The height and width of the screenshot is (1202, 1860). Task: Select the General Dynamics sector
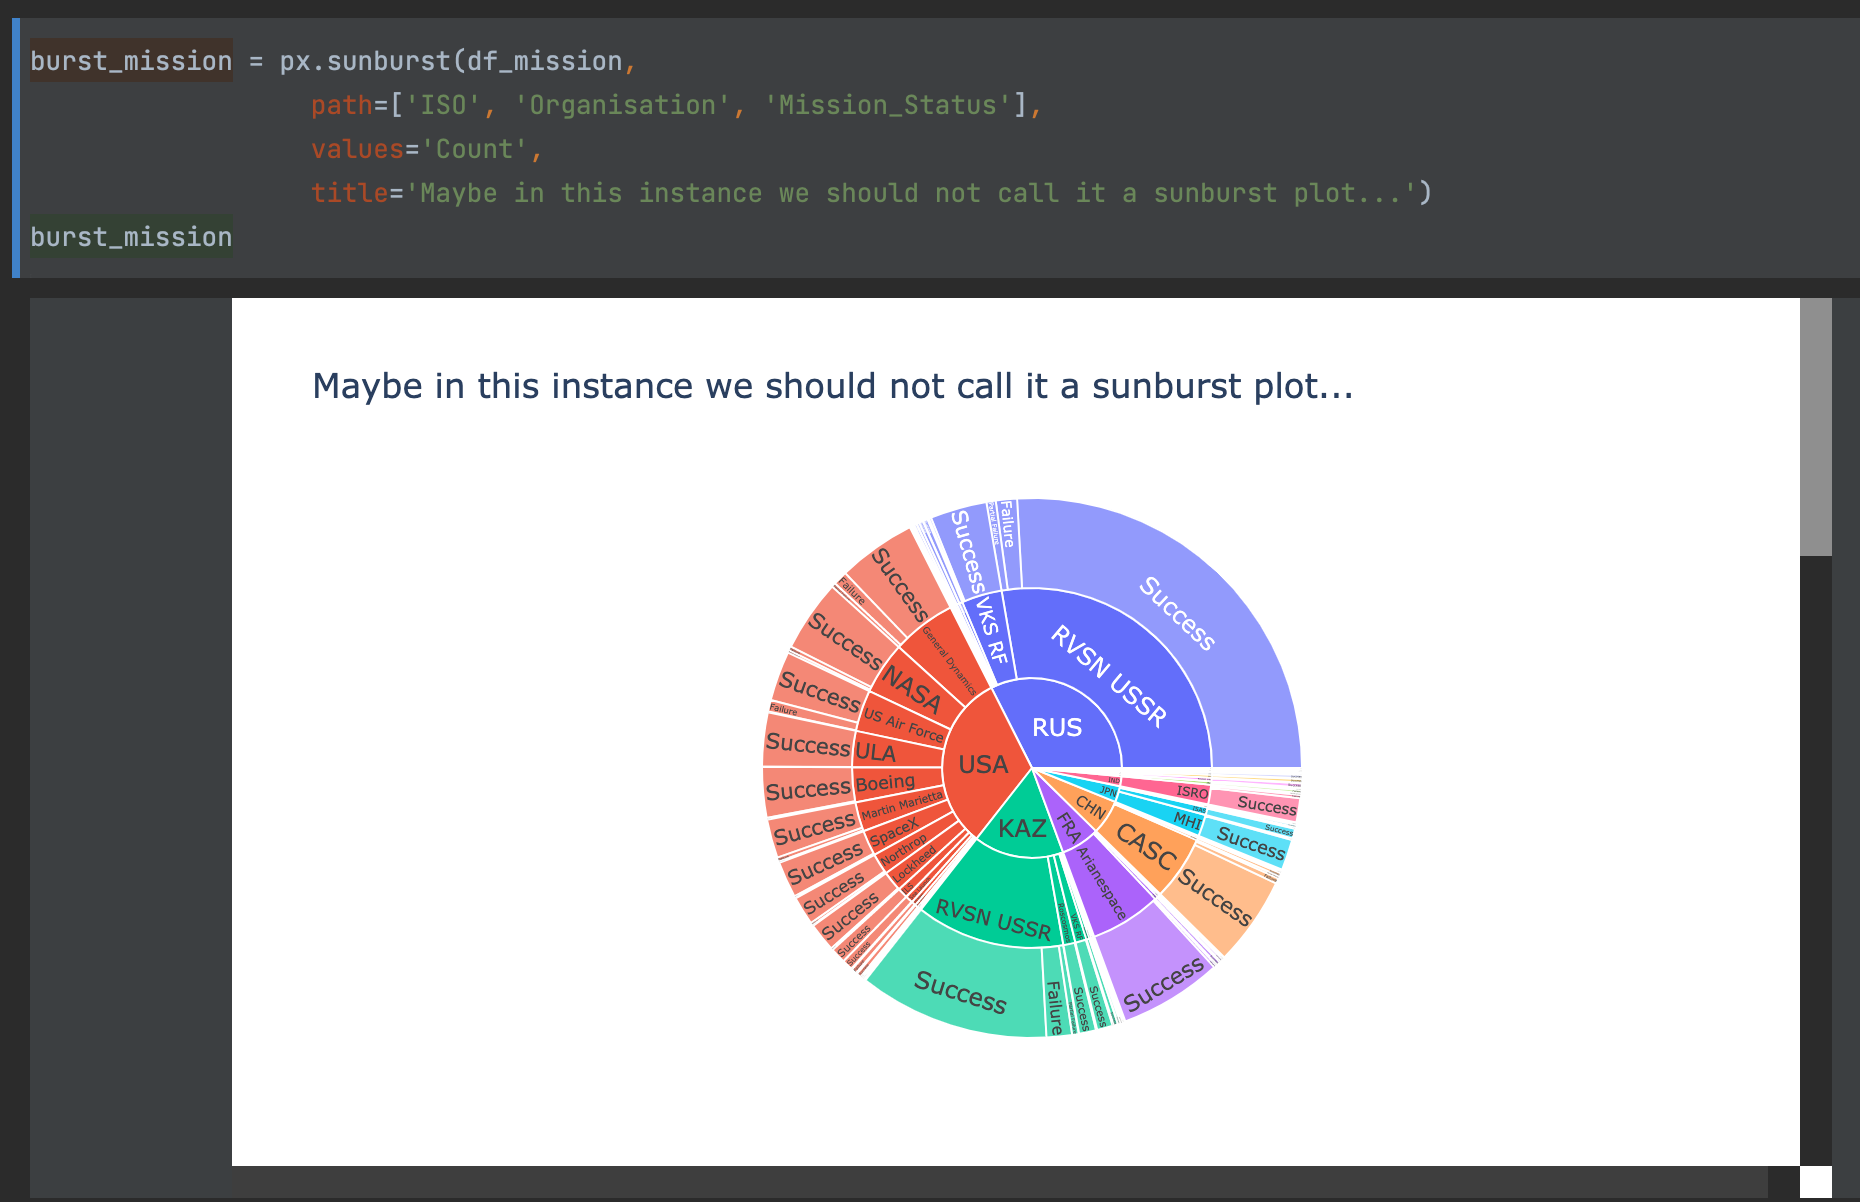pyautogui.click(x=949, y=660)
